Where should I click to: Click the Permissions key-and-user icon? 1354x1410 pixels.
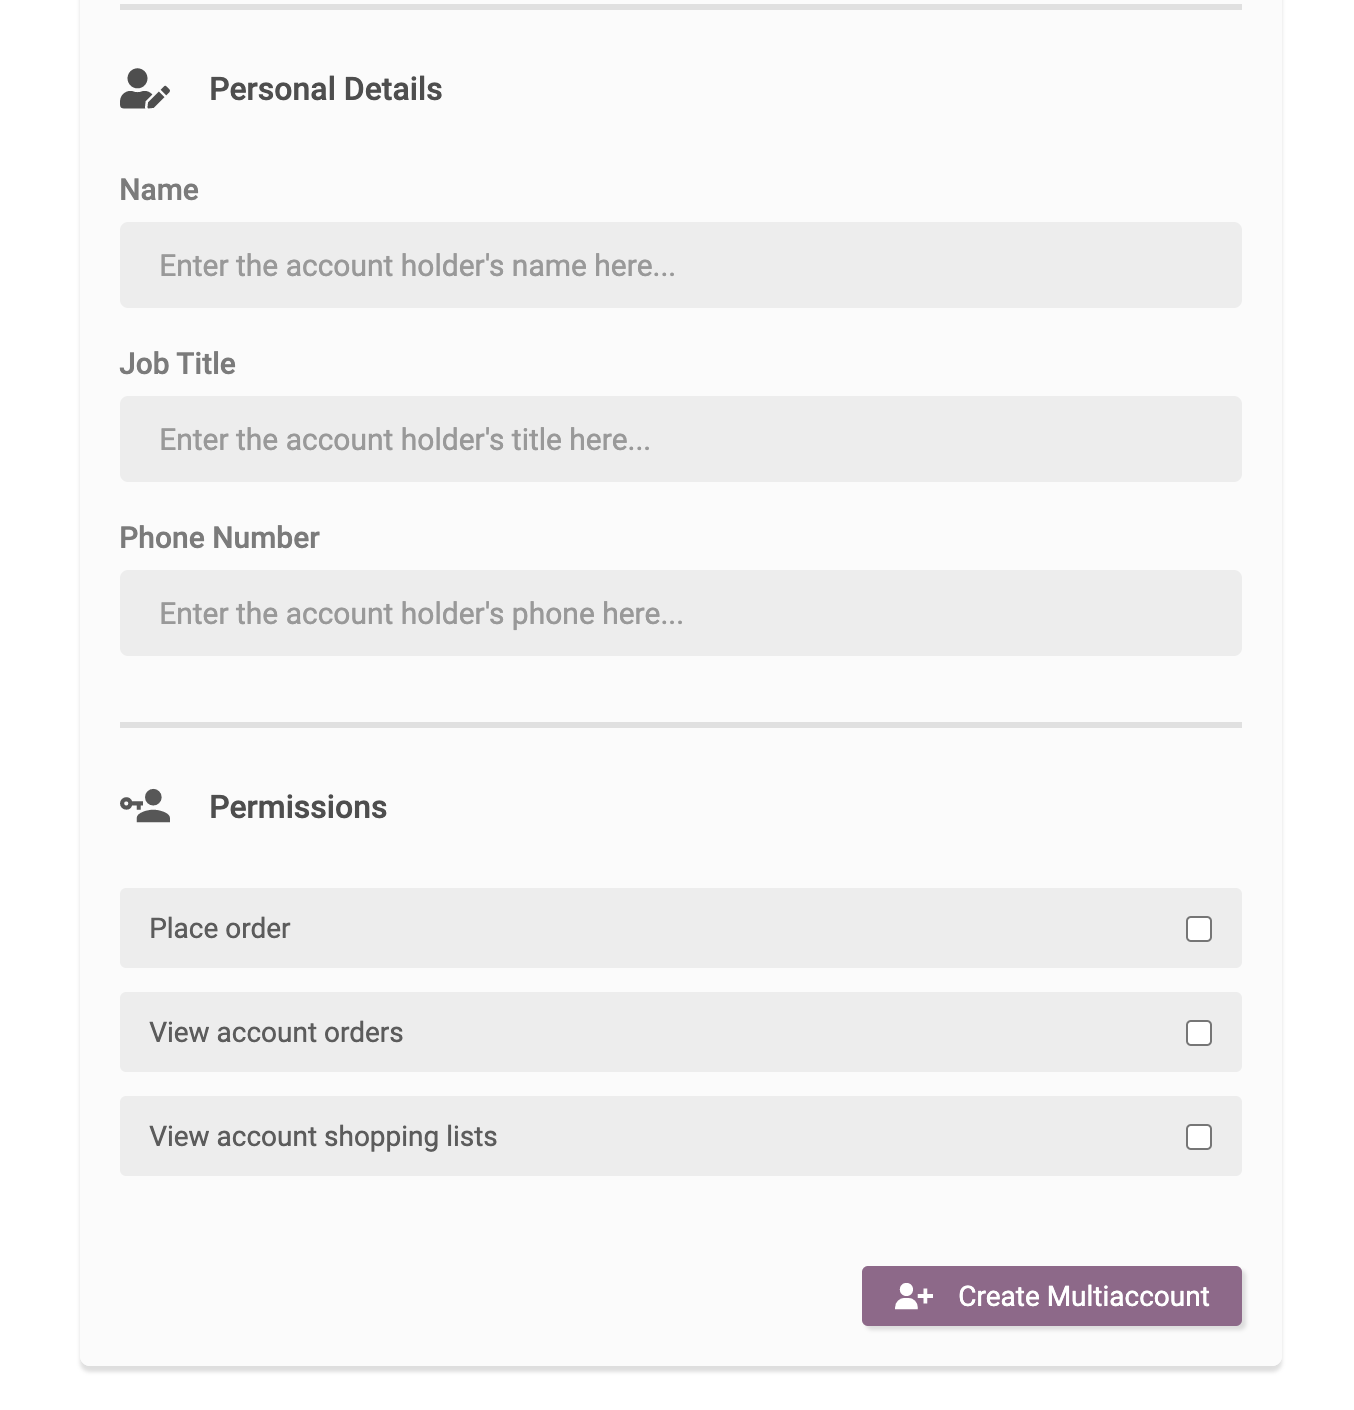tap(145, 806)
